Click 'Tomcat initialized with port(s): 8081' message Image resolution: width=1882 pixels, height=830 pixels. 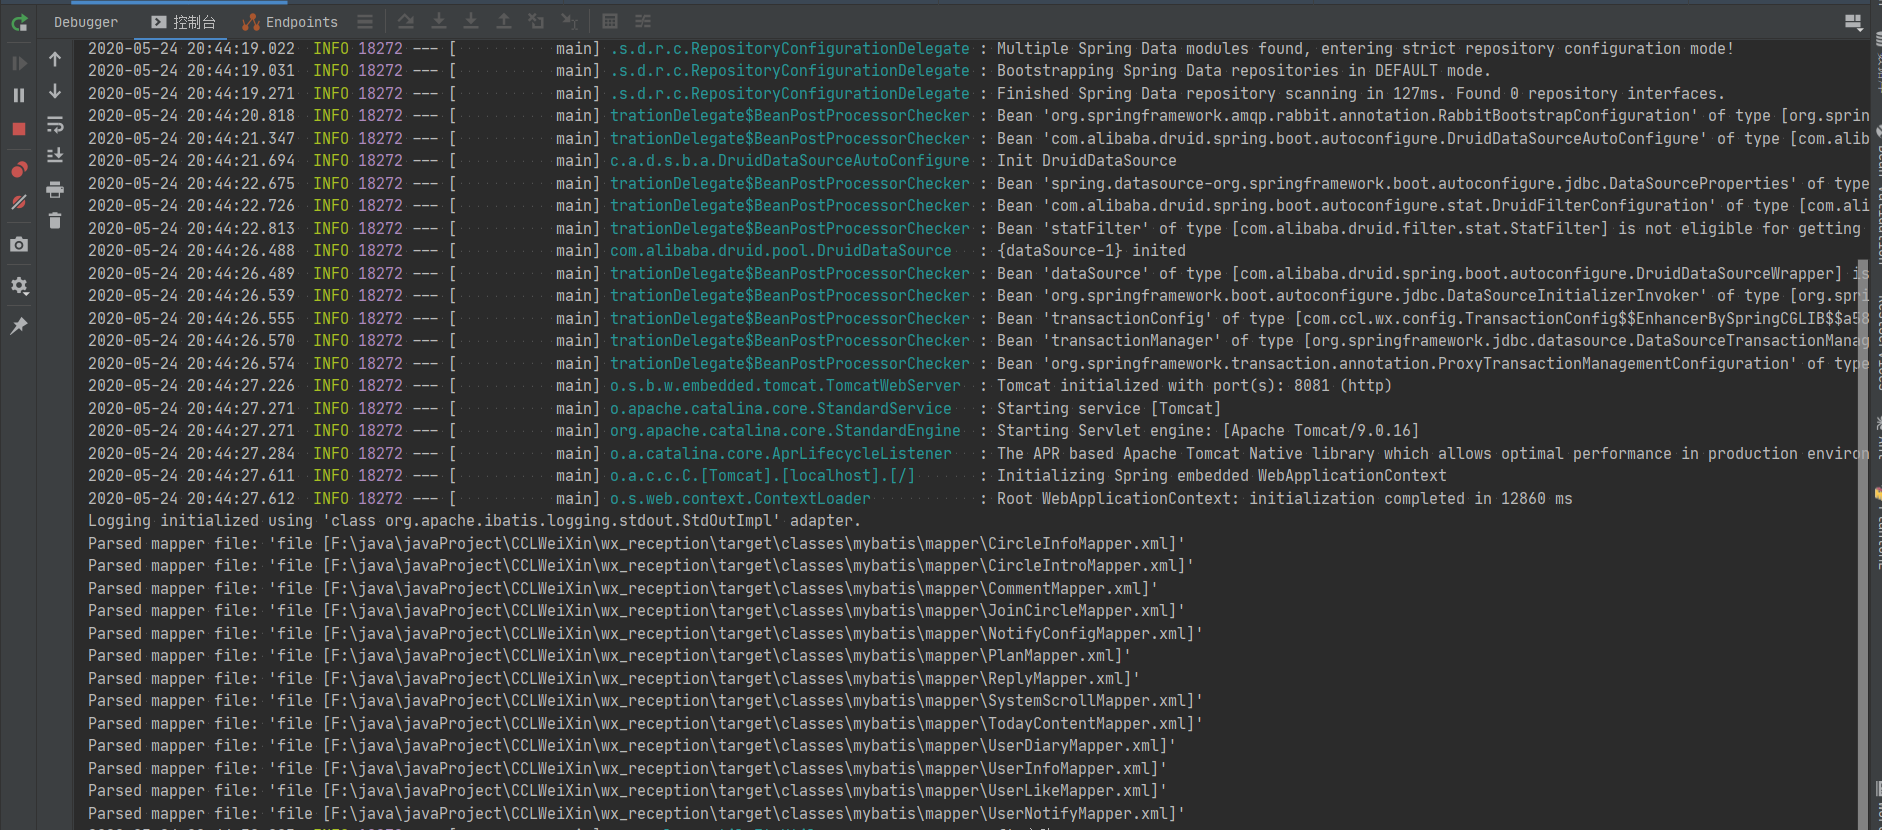(1194, 386)
